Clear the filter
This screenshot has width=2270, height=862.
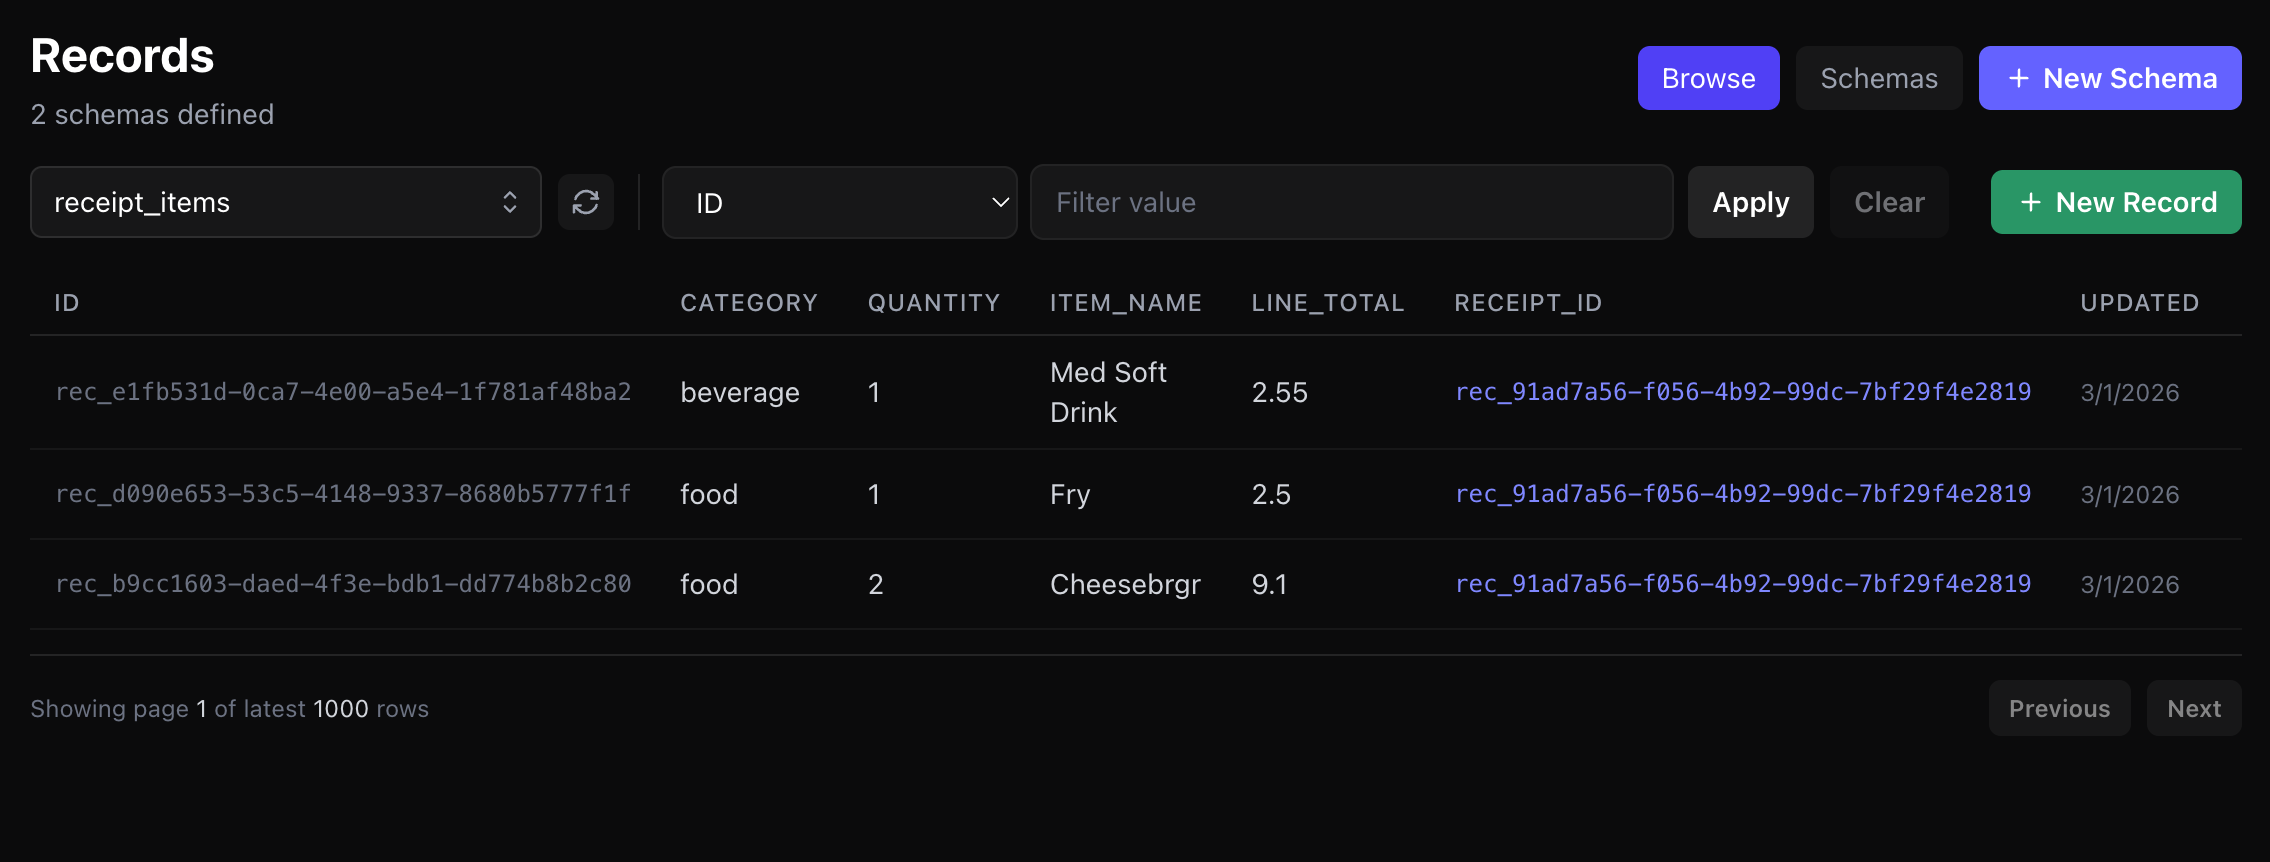click(1889, 202)
